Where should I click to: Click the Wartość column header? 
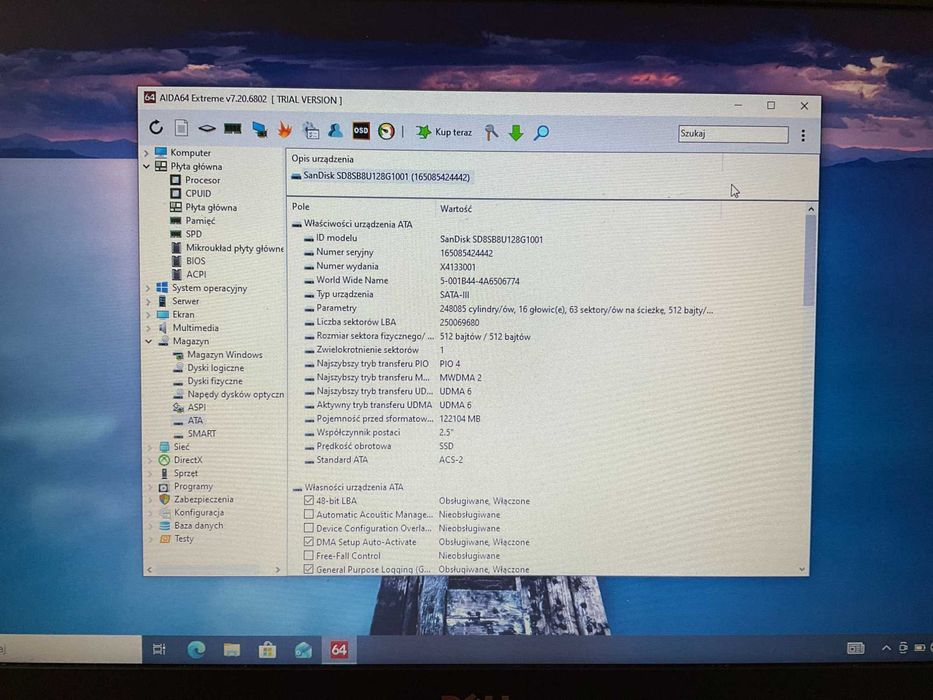[x=456, y=209]
